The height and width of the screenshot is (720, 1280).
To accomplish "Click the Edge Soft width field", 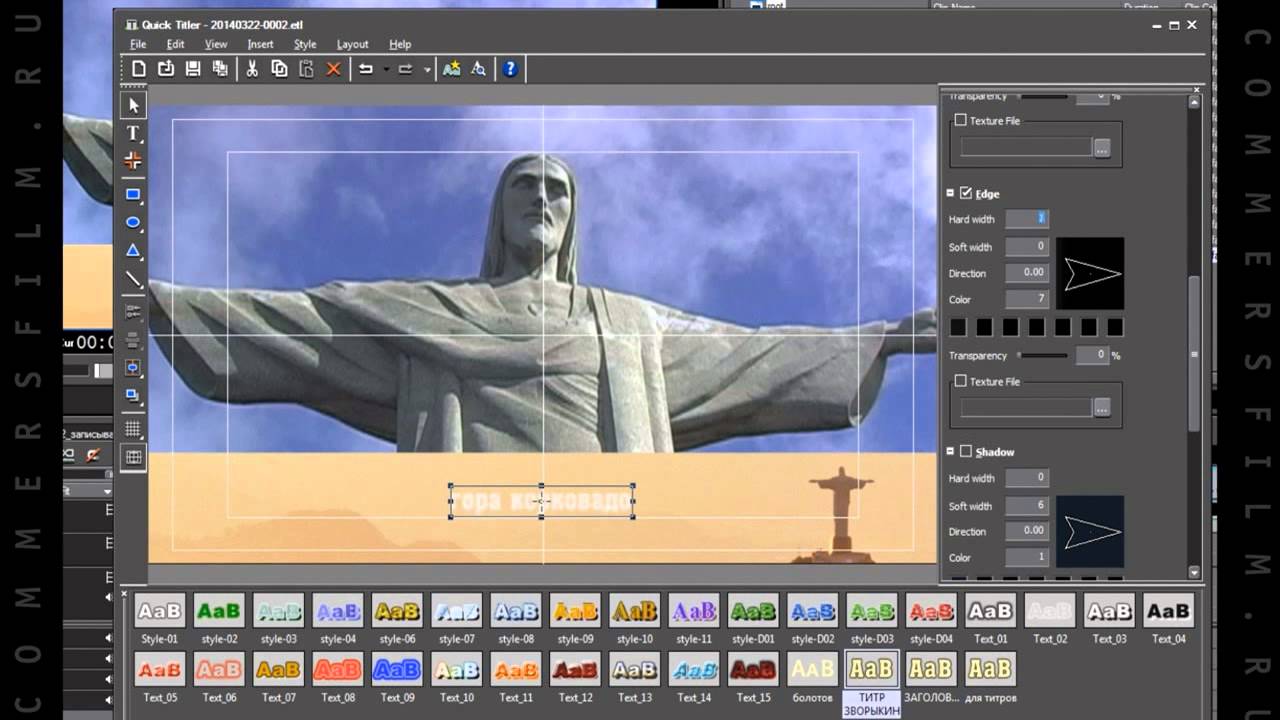I will pos(1027,246).
